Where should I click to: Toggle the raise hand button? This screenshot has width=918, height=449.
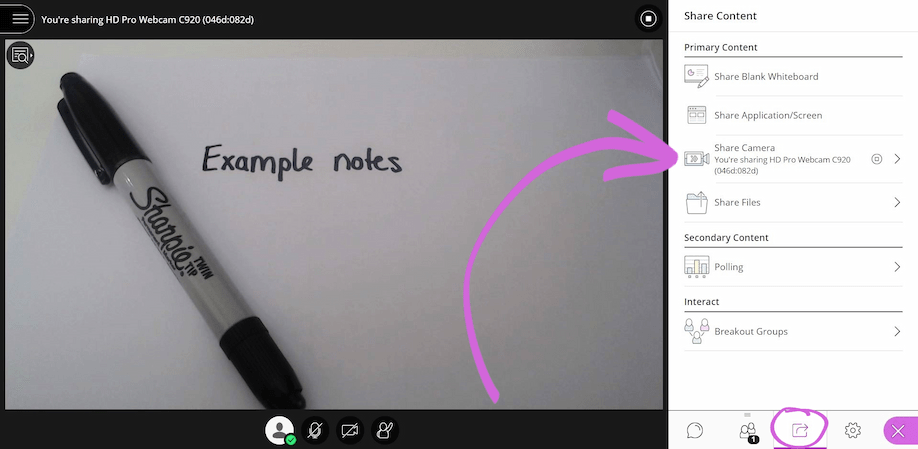click(x=383, y=430)
